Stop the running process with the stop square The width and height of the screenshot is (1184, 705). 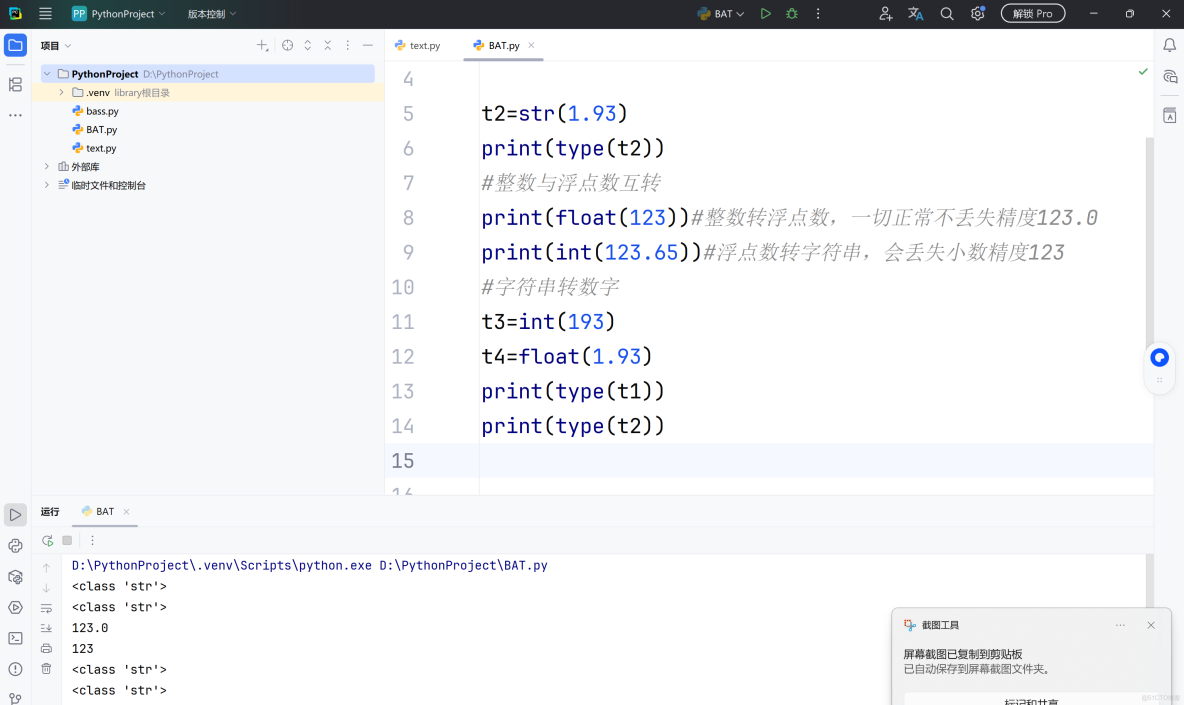pos(67,540)
